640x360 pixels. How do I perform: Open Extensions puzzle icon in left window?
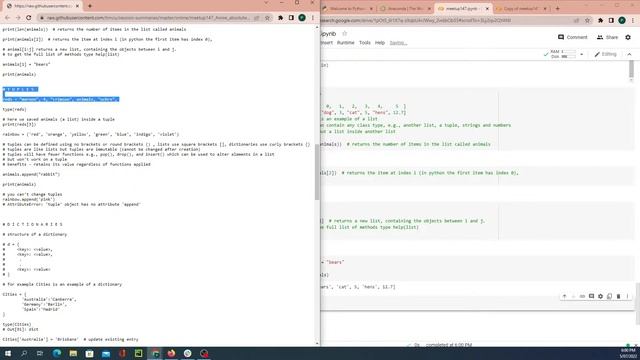pos(280,18)
